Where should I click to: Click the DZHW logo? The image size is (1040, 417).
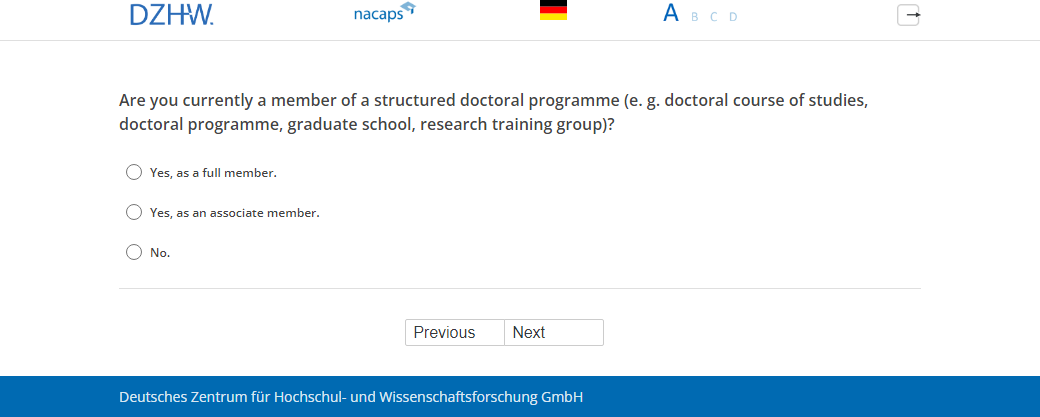click(171, 14)
